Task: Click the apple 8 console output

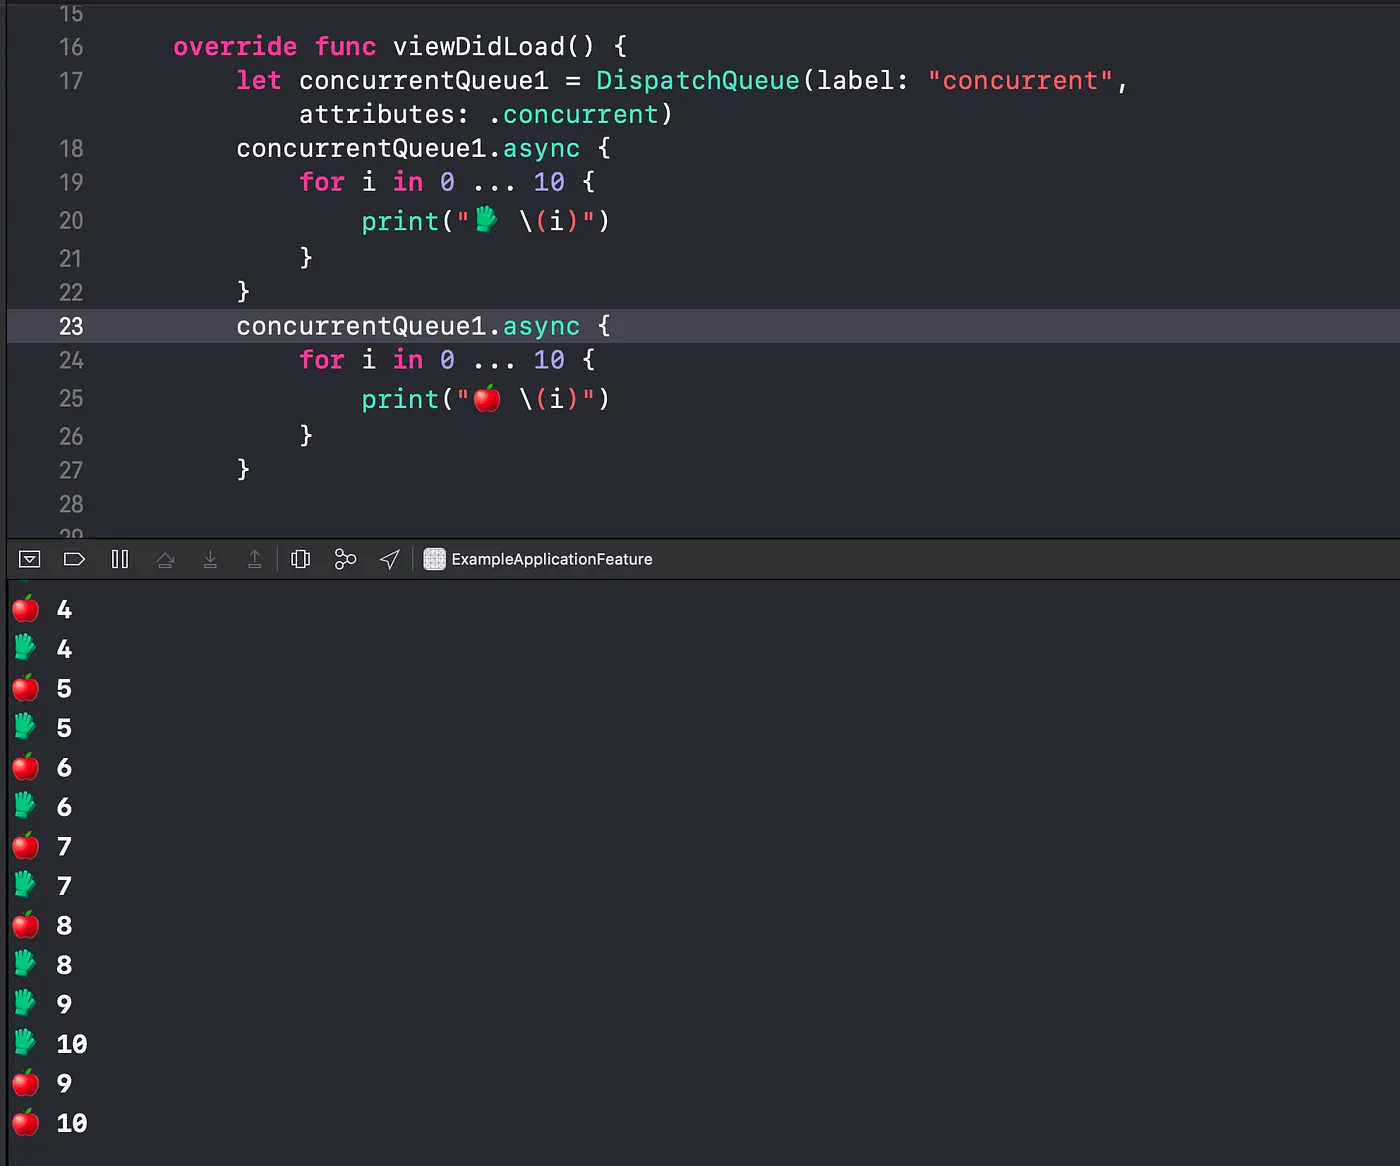Action: [42, 925]
